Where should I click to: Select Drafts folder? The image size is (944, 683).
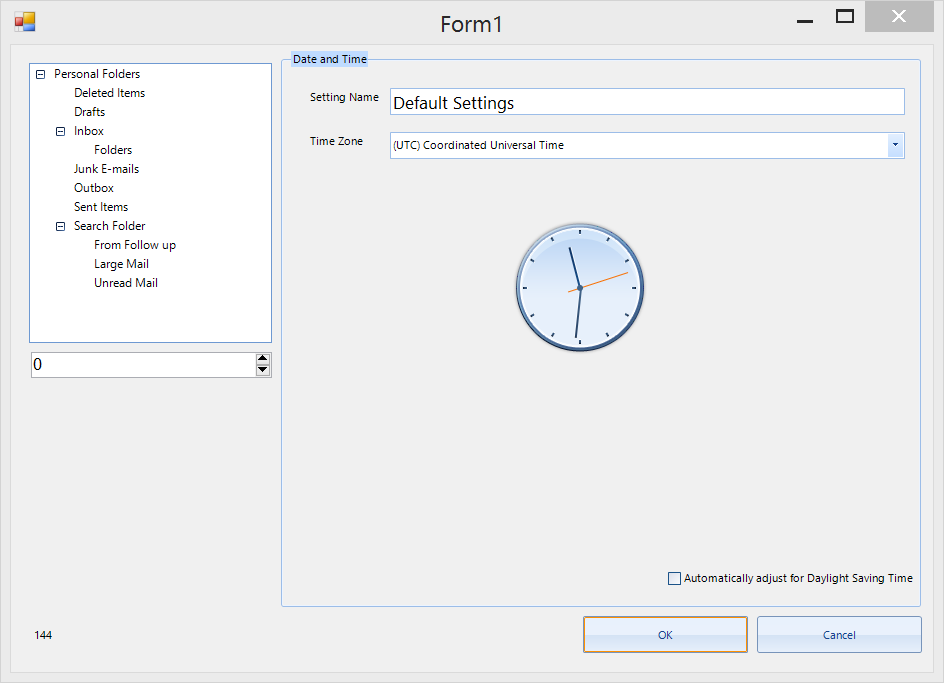pyautogui.click(x=90, y=112)
